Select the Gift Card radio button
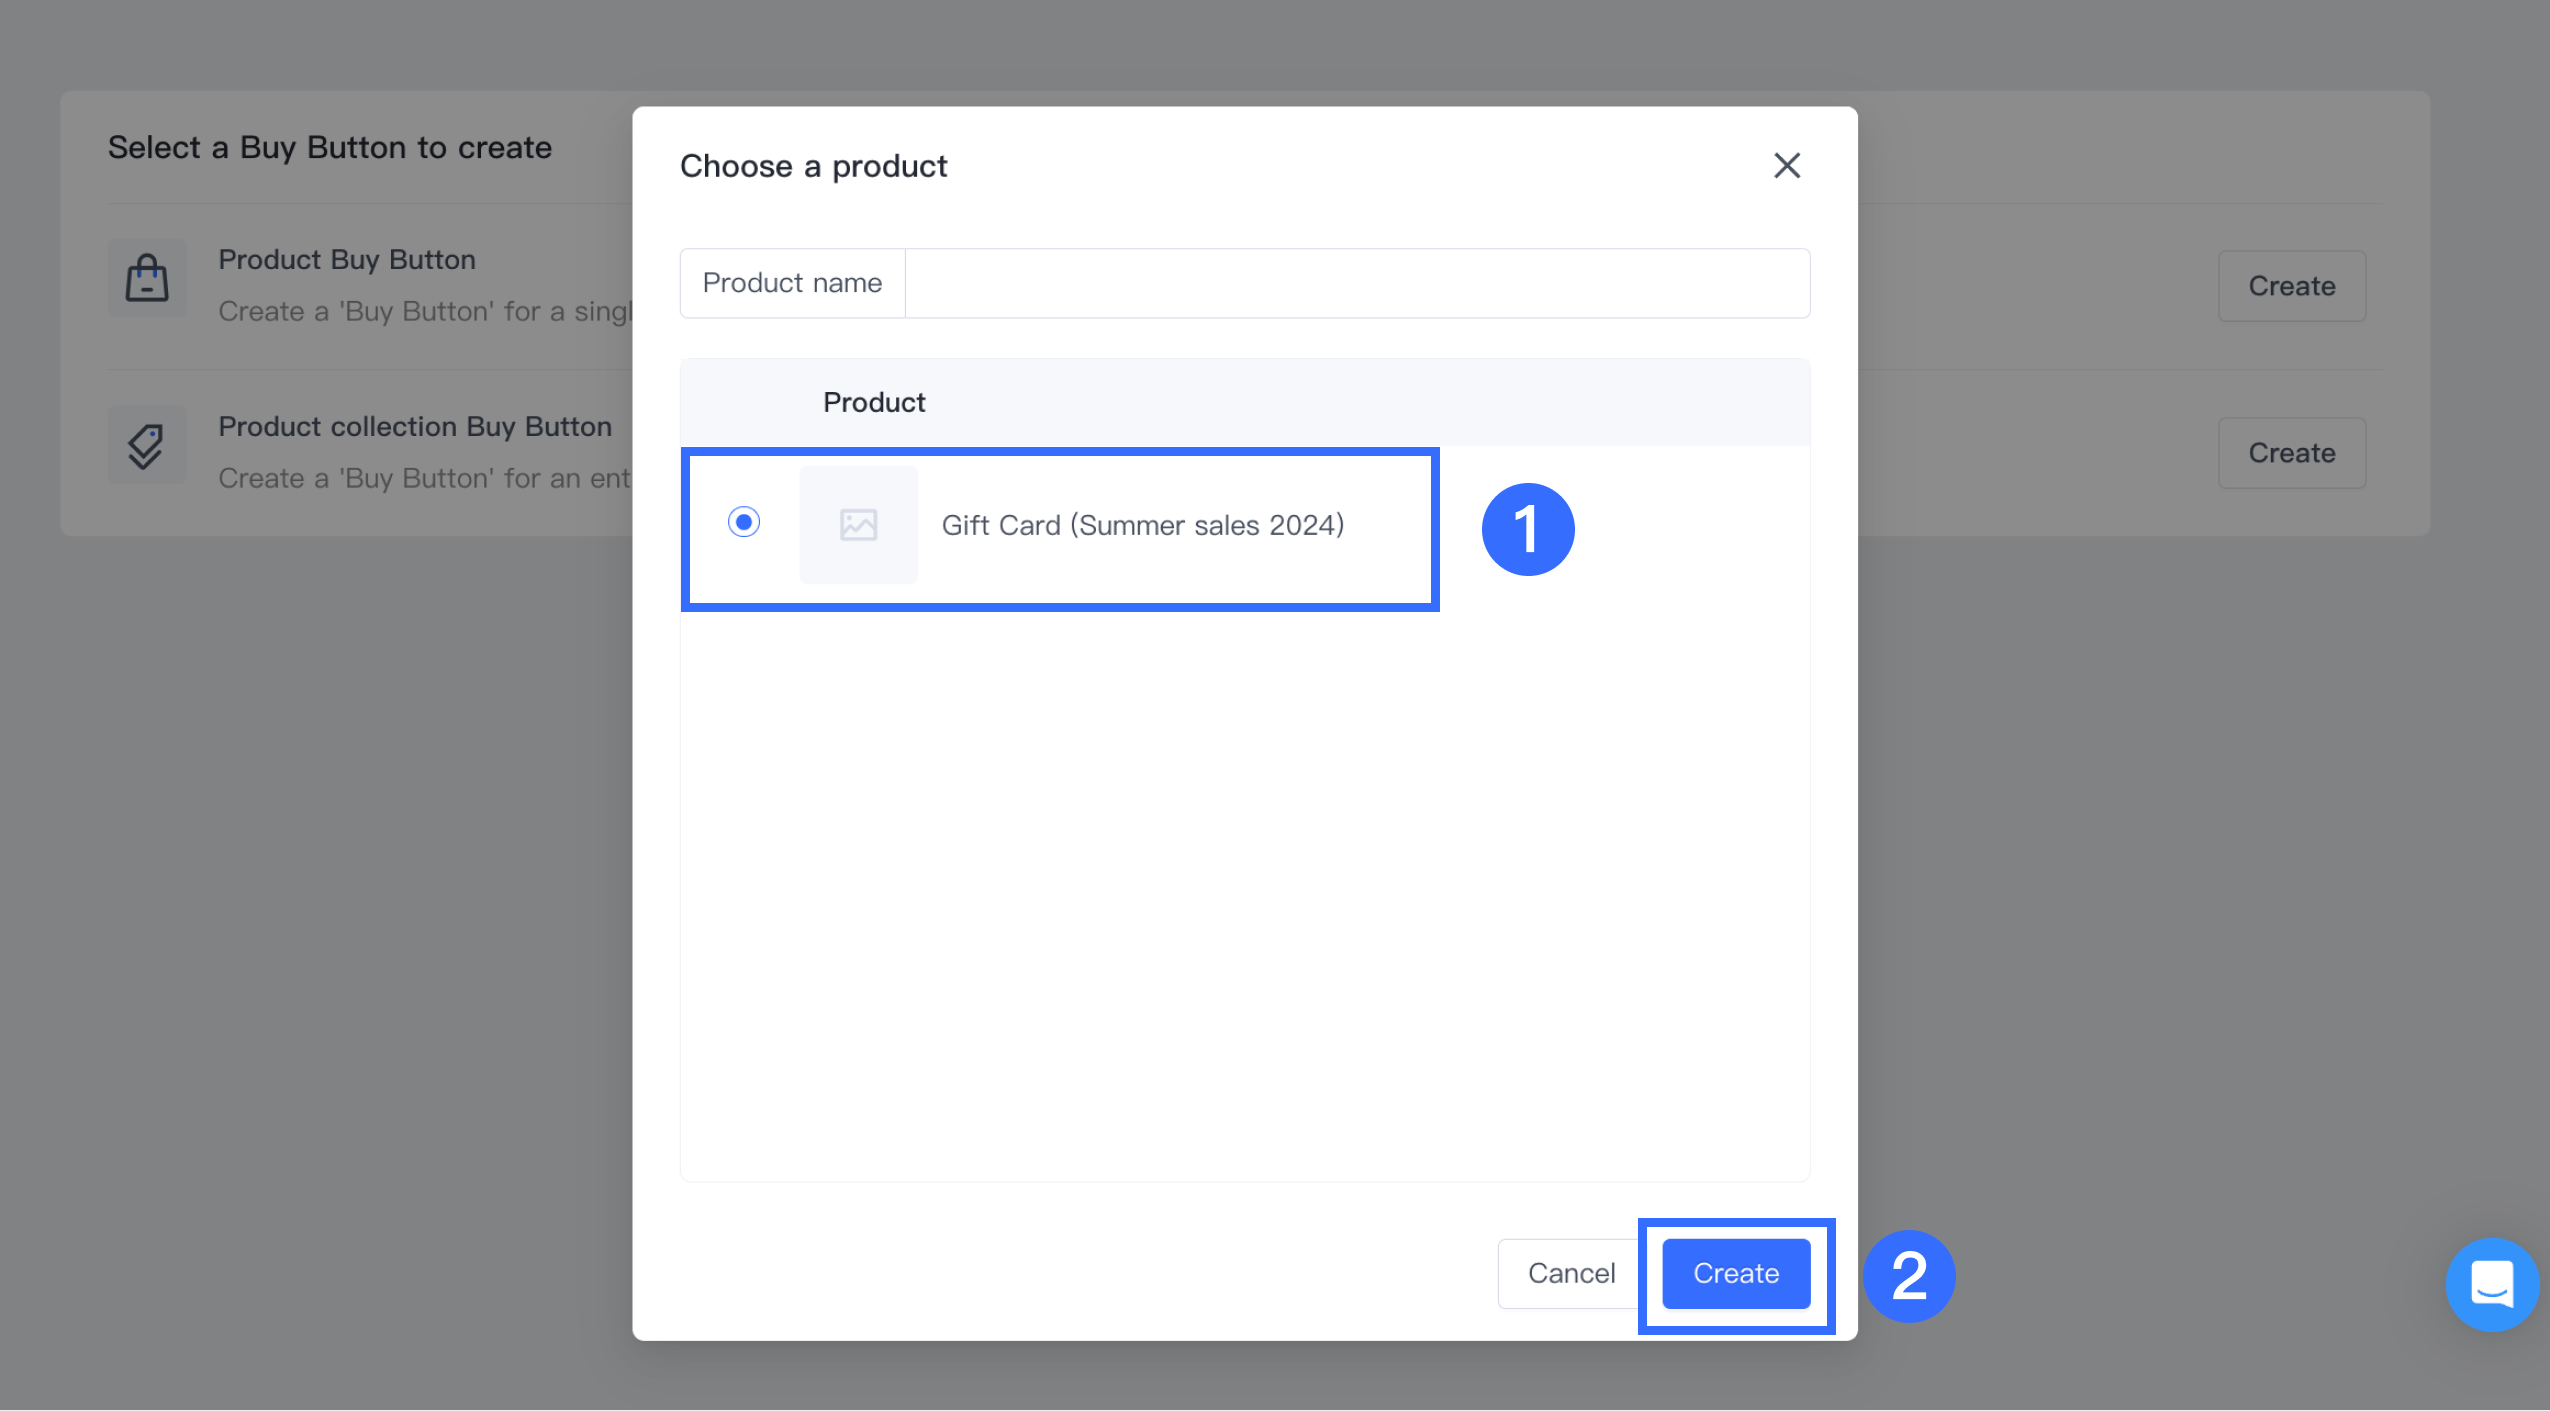 pos(743,522)
